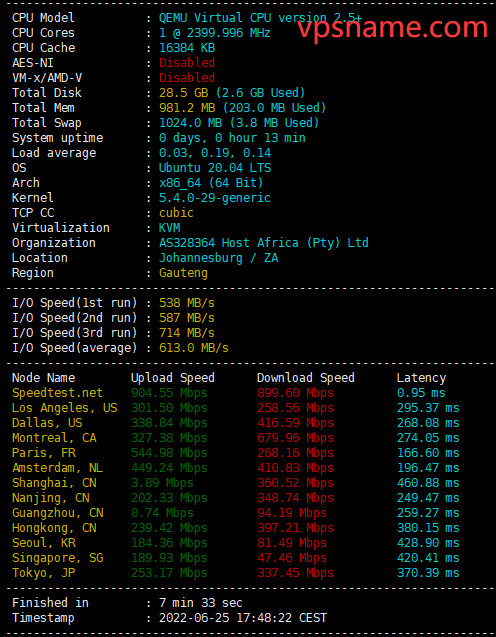Screen dimensions: 496x637
Task: Click the Virtualization value KVM
Action: [x=169, y=228]
